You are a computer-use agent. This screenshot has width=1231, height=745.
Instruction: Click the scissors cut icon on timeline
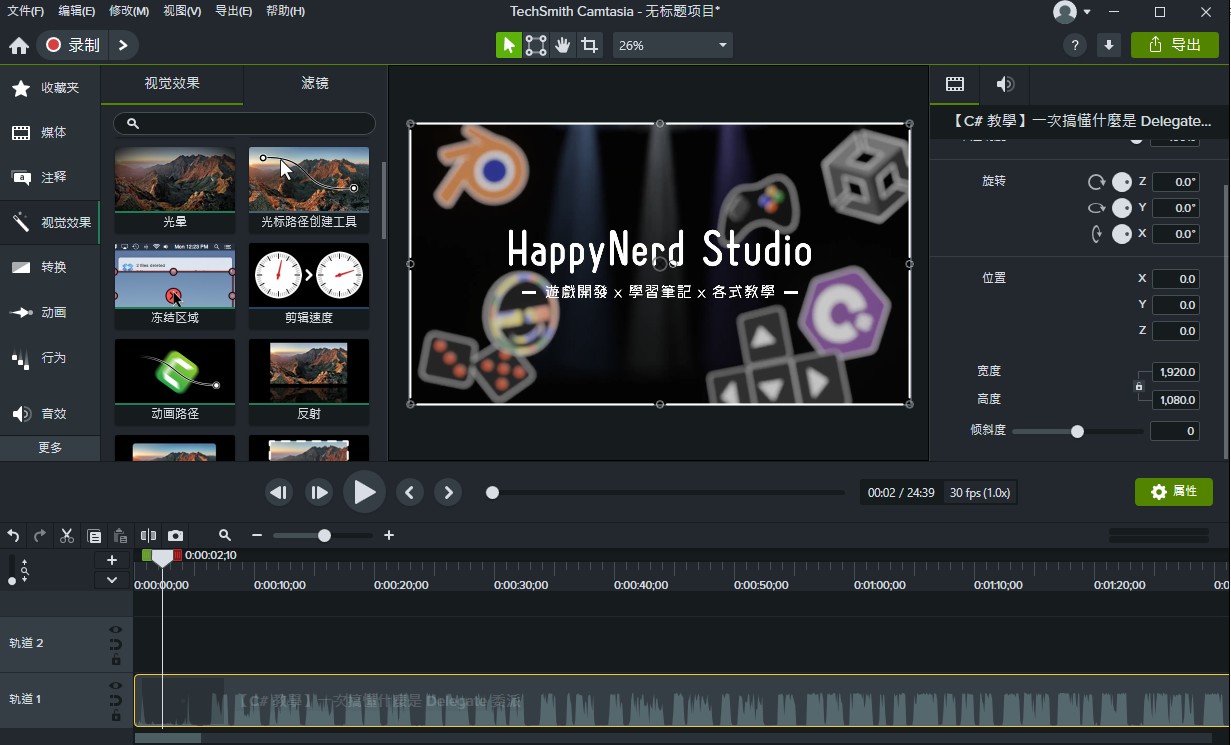(x=67, y=536)
